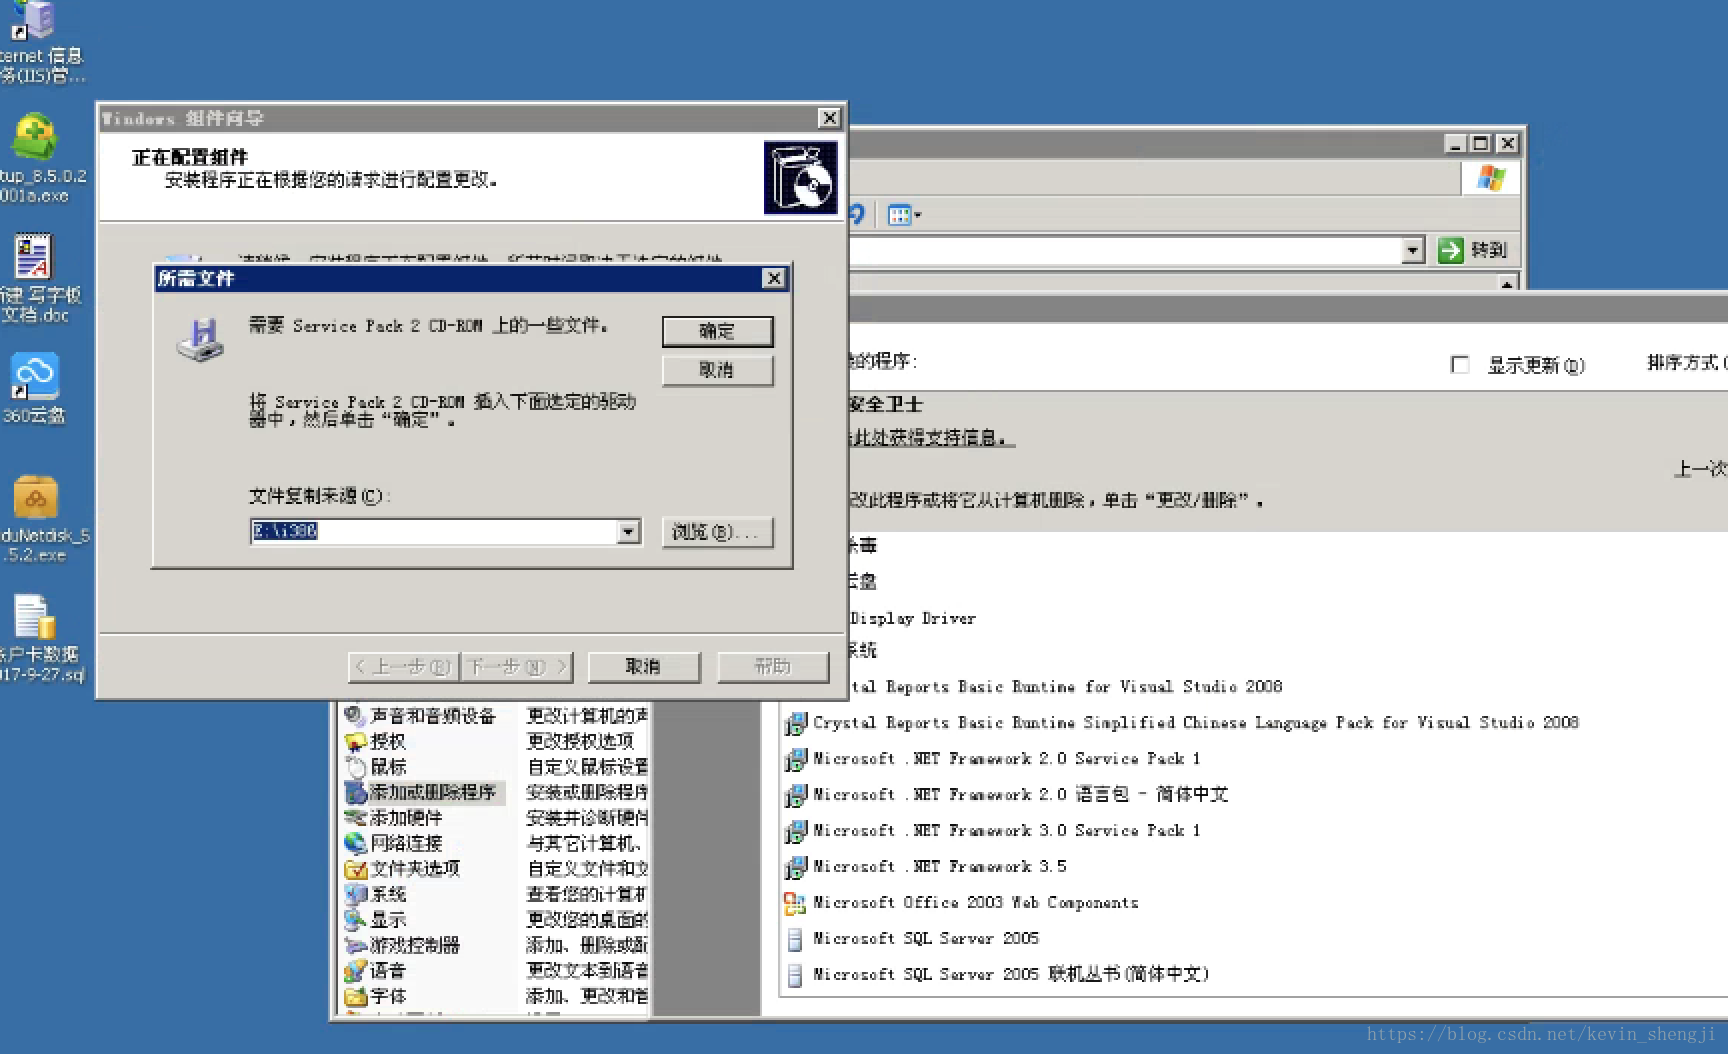Click the 帮助 button in the wizard
Image resolution: width=1728 pixels, height=1054 pixels.
[773, 666]
